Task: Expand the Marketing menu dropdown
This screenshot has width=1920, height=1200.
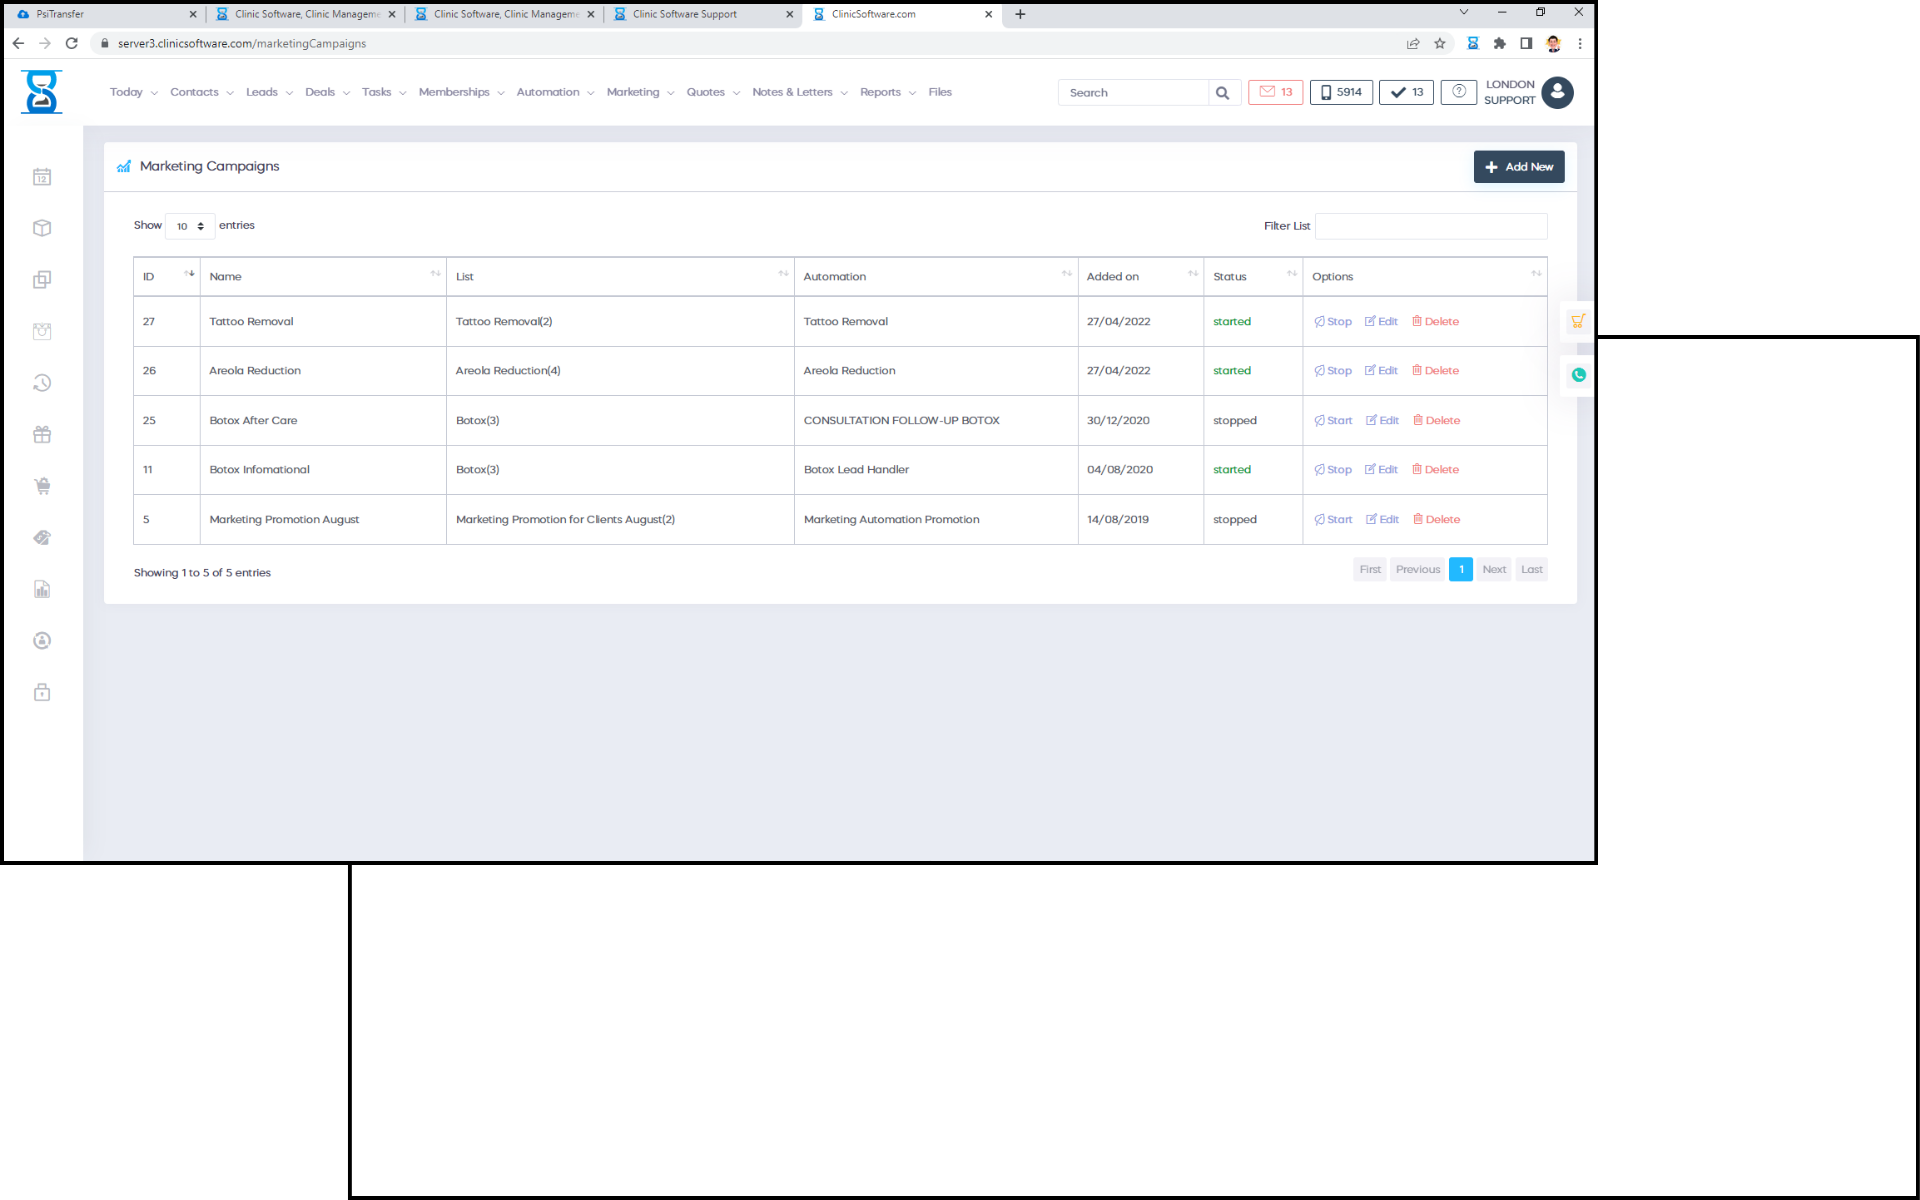Action: click(640, 92)
